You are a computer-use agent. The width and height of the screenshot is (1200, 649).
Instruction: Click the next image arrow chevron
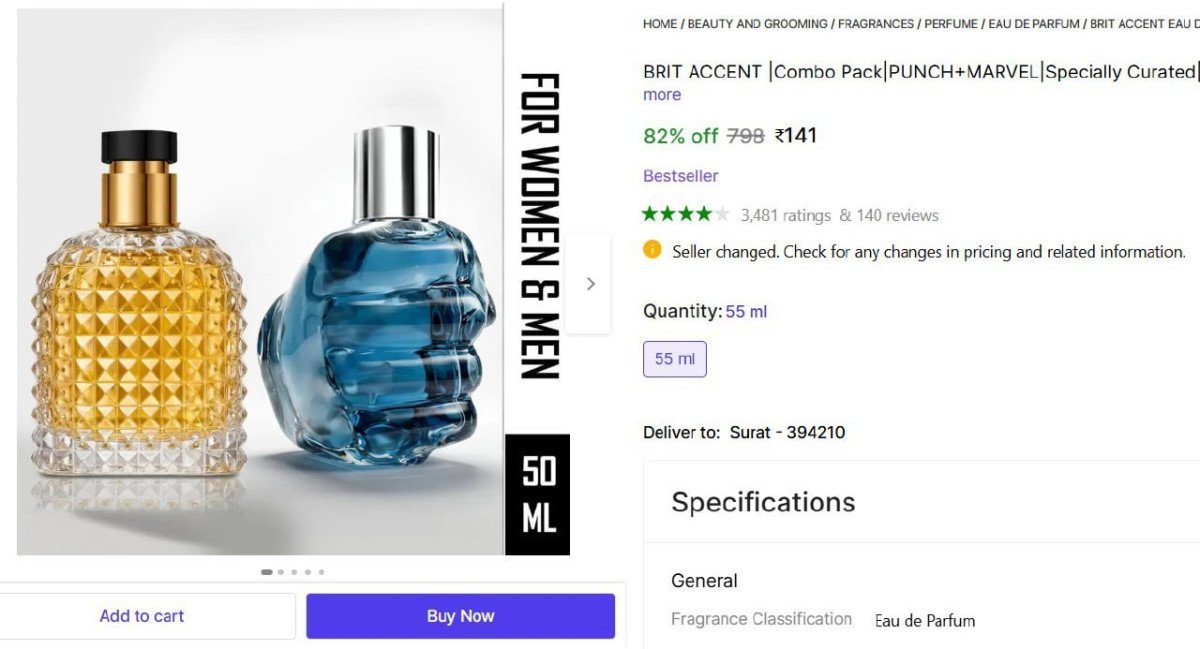coord(590,283)
